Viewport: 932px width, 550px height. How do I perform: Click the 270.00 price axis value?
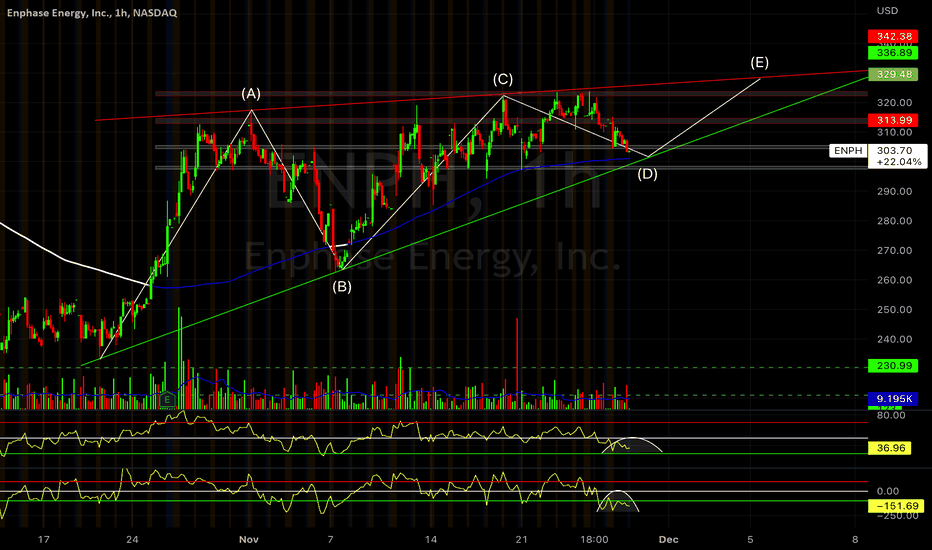pyautogui.click(x=894, y=250)
